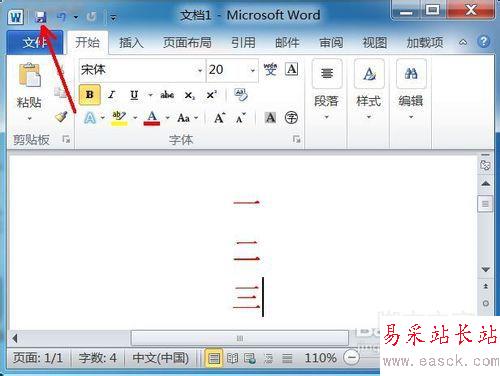Click the Save icon in quick access toolbar

(x=41, y=17)
